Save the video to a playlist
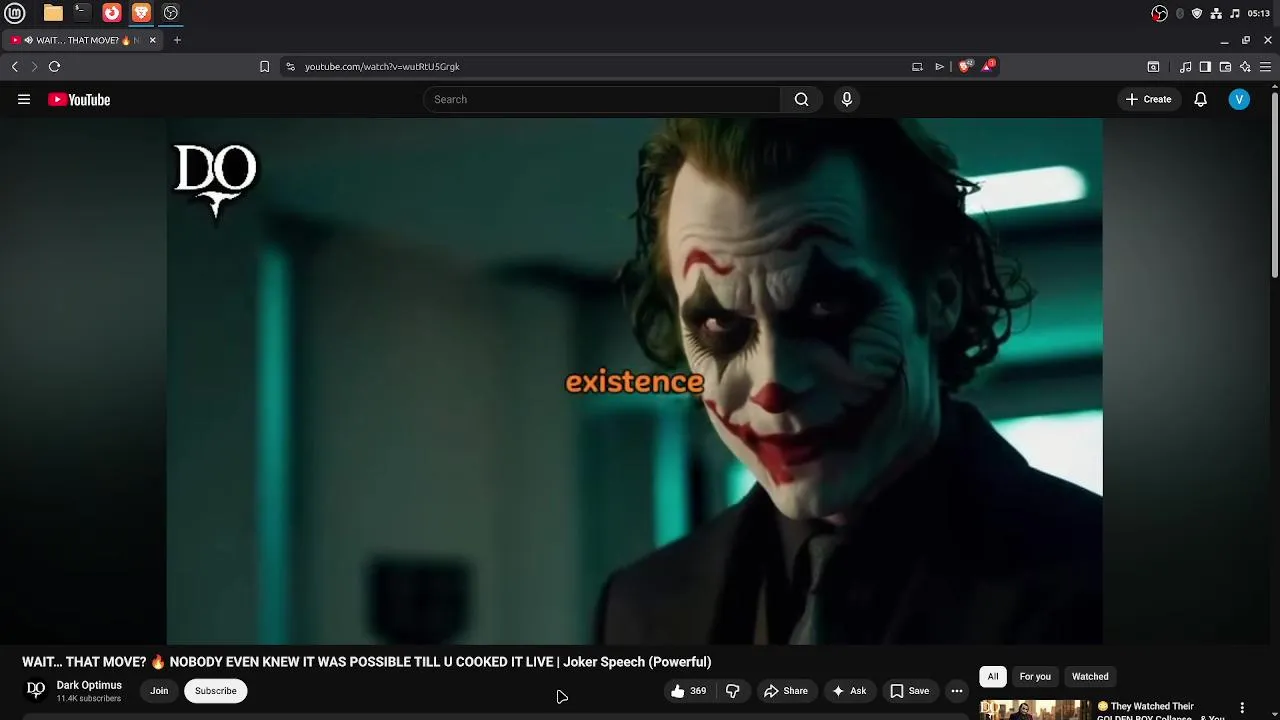The image size is (1280, 720). pyautogui.click(x=910, y=691)
